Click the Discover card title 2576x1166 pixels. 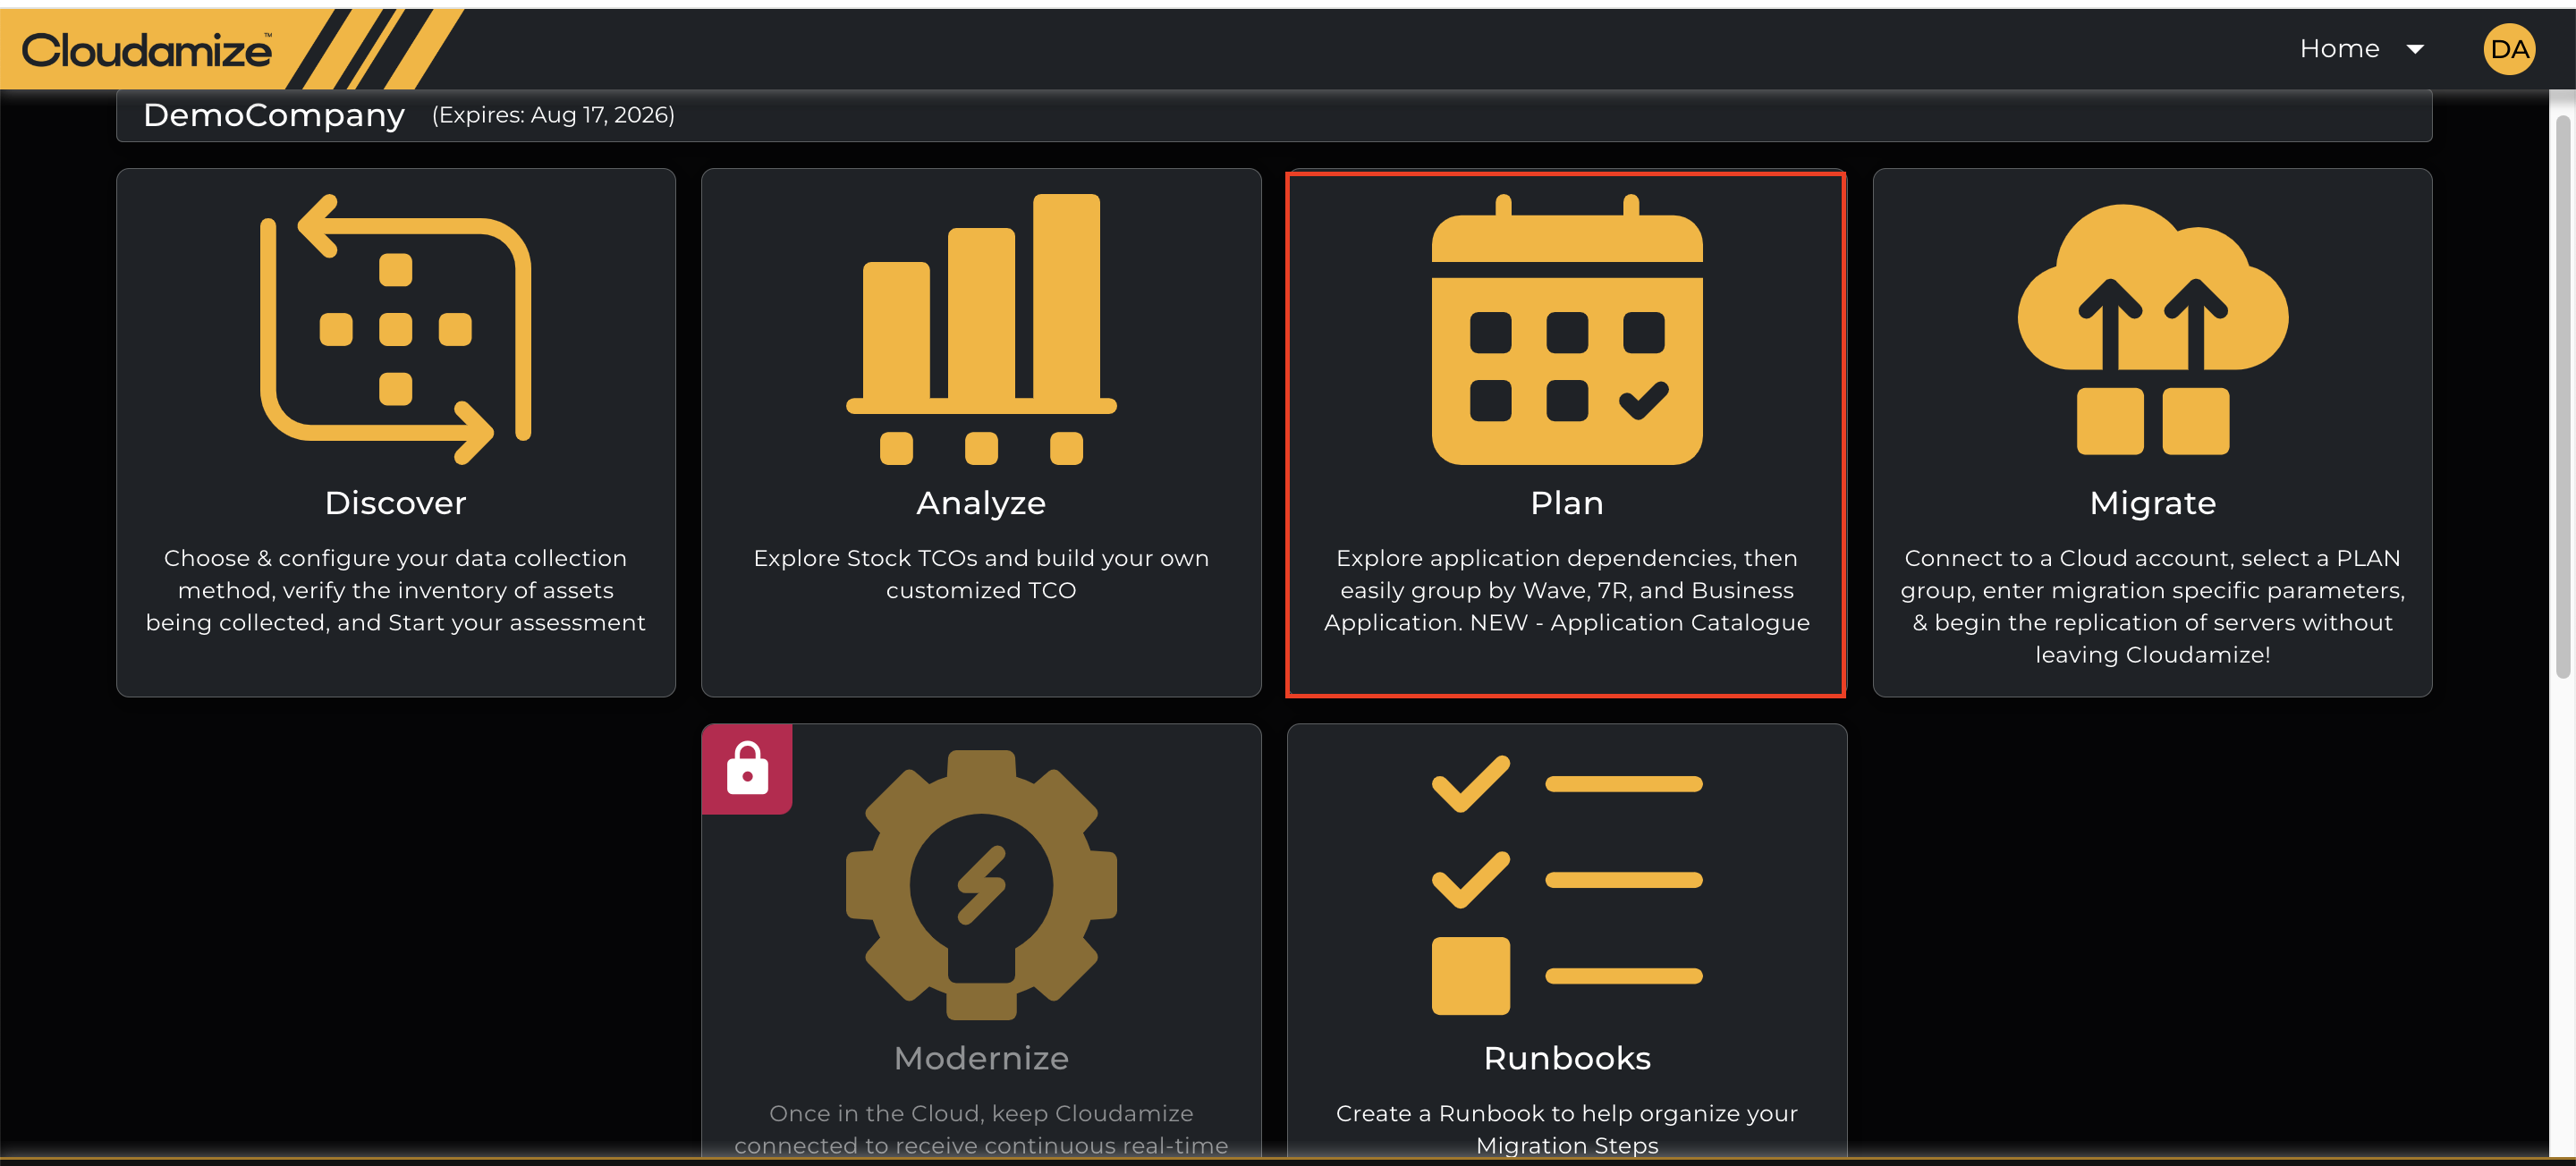(395, 502)
